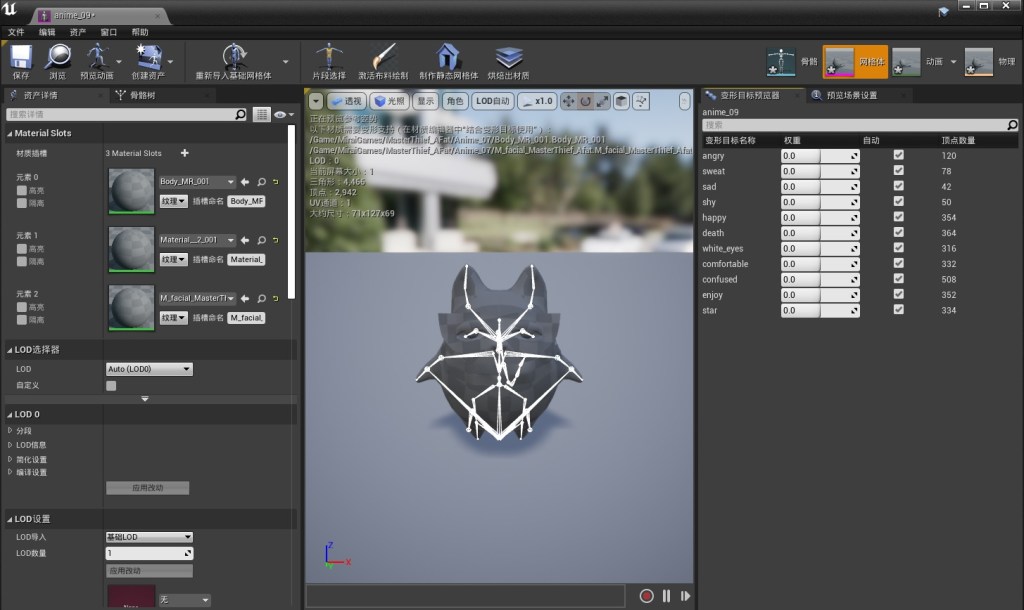1024x610 pixels.
Task: Open the Body_MR_001 material dropdown
Action: pos(197,182)
